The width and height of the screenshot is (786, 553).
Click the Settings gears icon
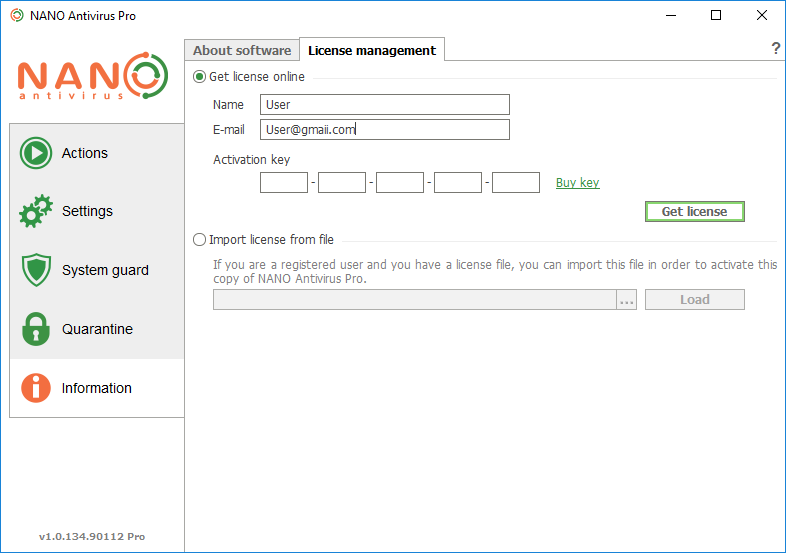pos(36,211)
